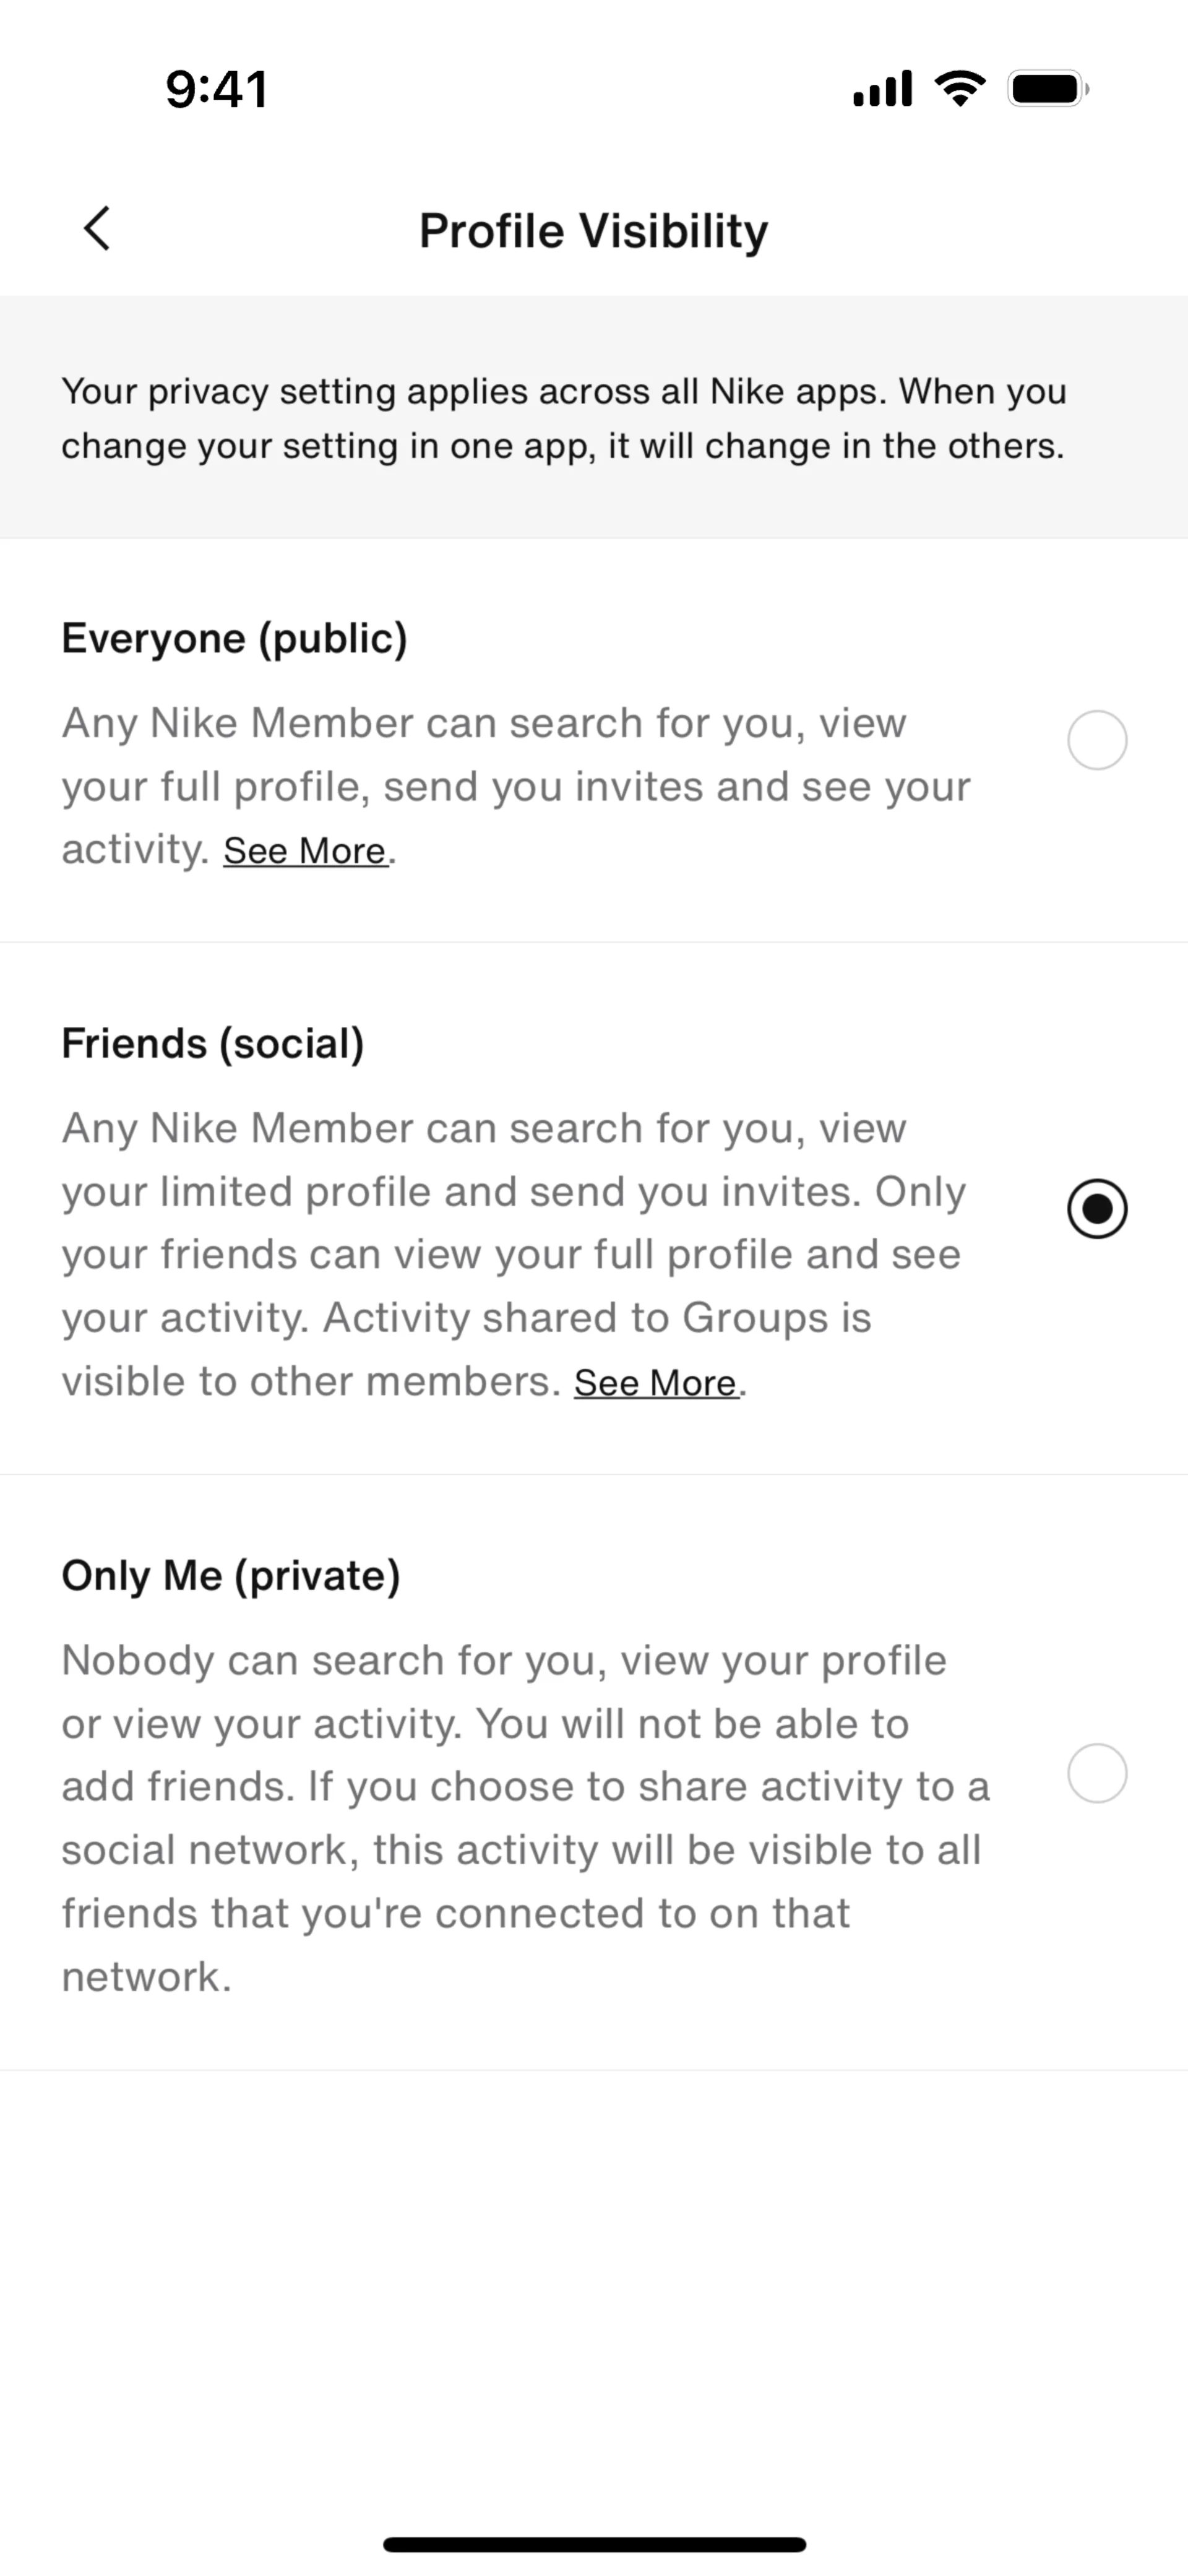Open See More link under Everyone option
Viewport: 1188px width, 2576px height.
(305, 851)
